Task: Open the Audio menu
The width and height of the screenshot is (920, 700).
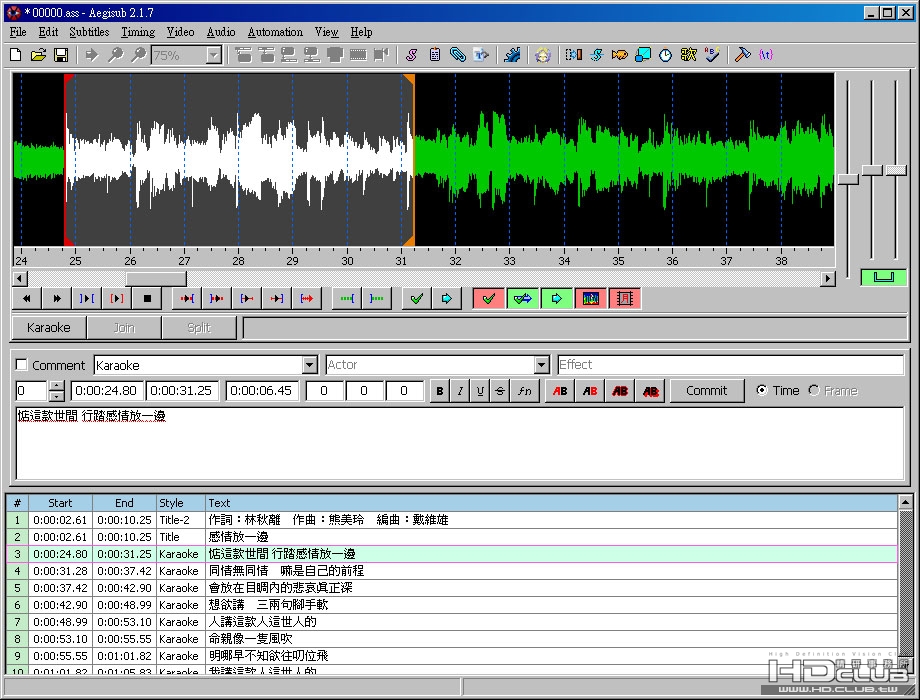Action: tap(221, 32)
